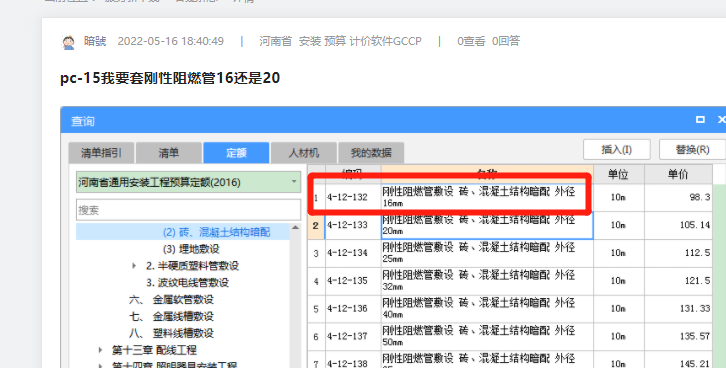
Task: Click the 河南省 tag
Action: [275, 41]
